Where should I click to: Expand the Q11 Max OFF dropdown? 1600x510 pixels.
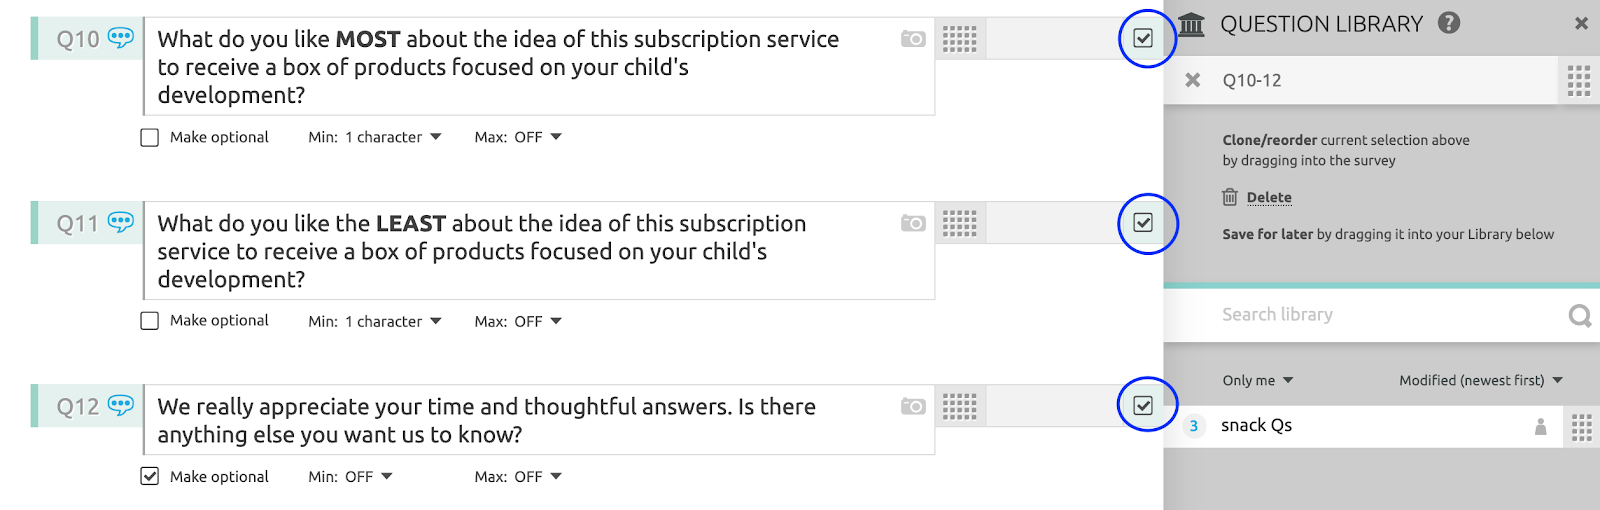point(518,321)
